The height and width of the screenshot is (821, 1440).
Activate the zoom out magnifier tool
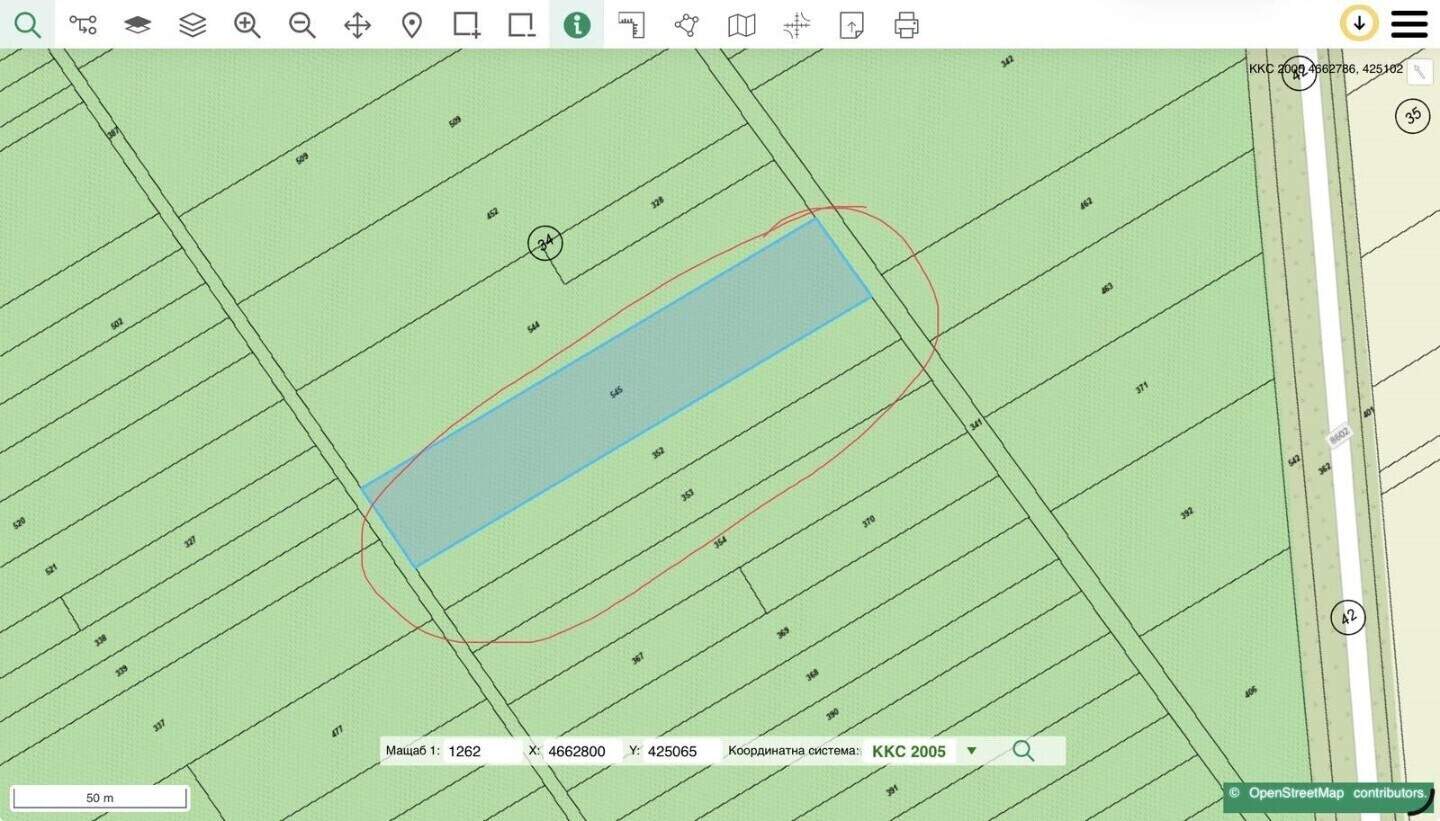click(x=302, y=25)
